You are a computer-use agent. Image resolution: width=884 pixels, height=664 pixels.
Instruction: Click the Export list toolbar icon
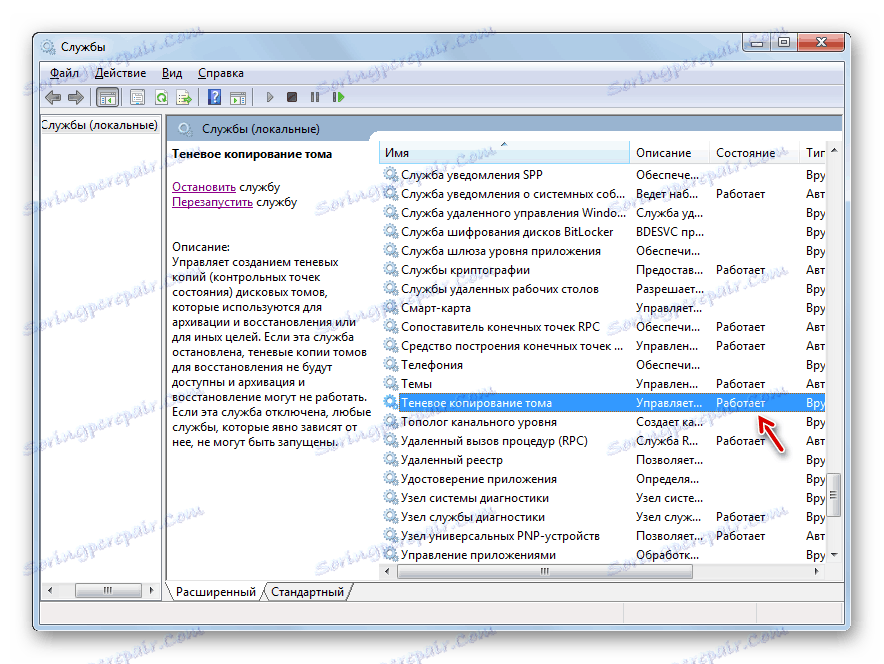pyautogui.click(x=184, y=98)
